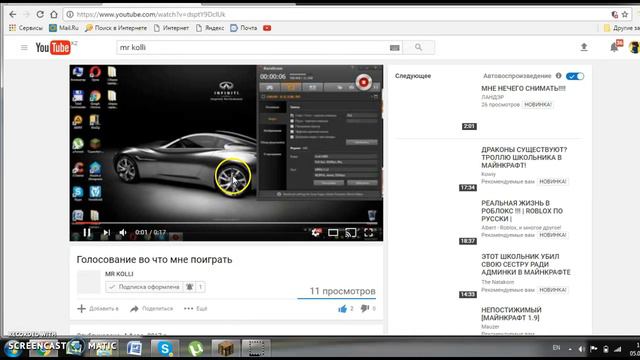Bookmark this page with the star icon

pos(625,15)
